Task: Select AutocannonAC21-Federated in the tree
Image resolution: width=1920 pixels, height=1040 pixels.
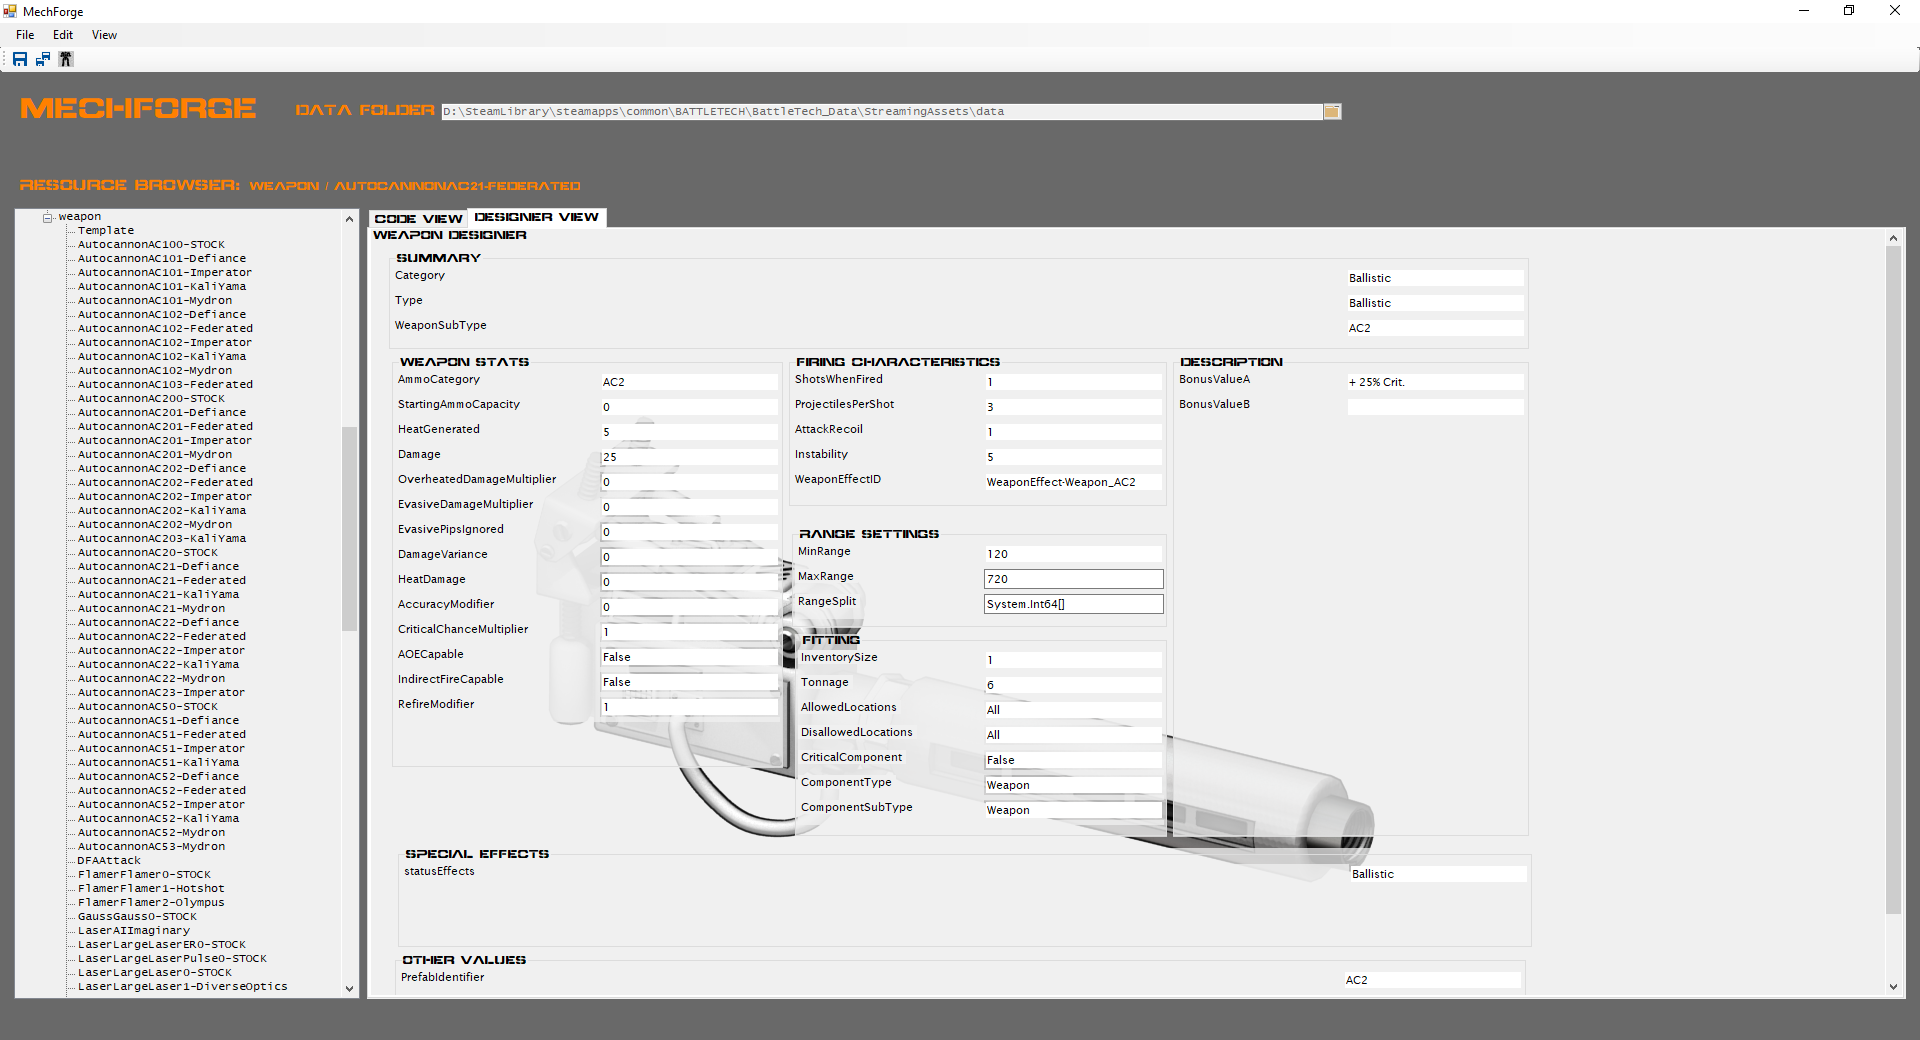Action: 162,581
